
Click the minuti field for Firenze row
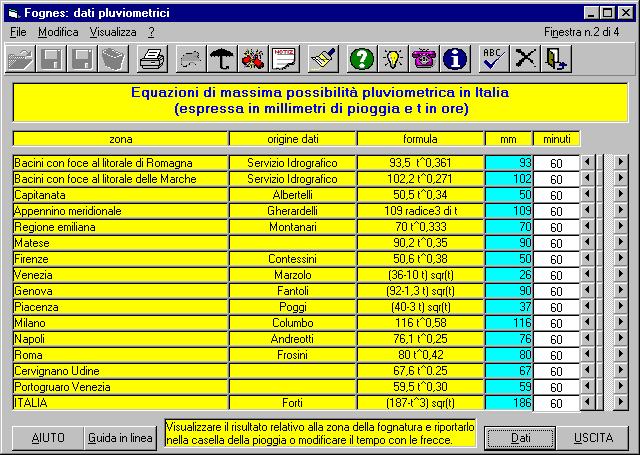pos(556,259)
